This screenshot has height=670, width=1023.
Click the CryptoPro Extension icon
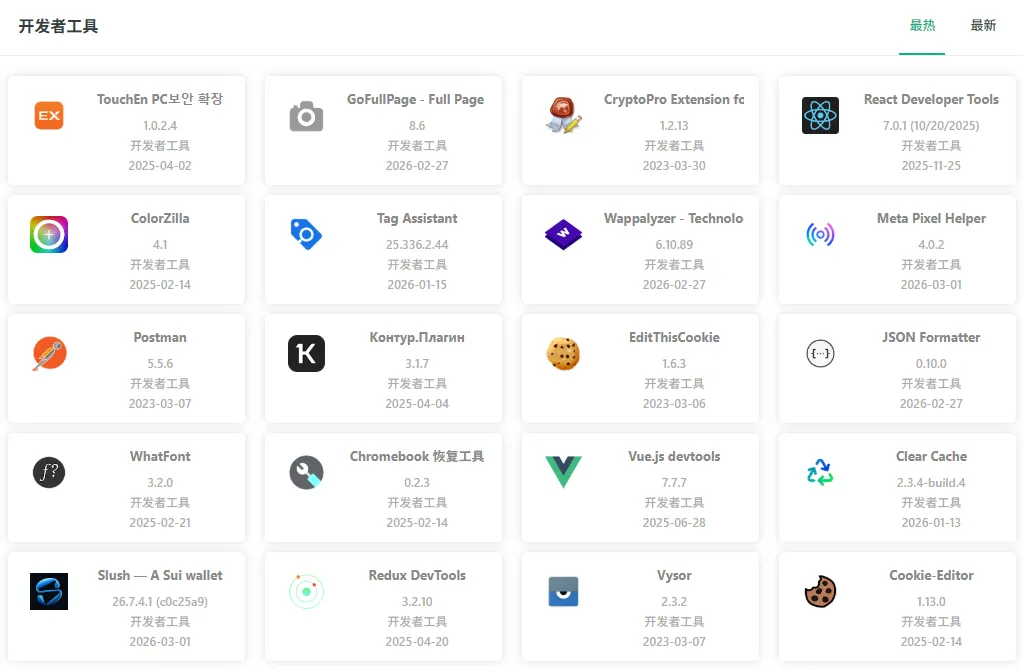(x=563, y=115)
